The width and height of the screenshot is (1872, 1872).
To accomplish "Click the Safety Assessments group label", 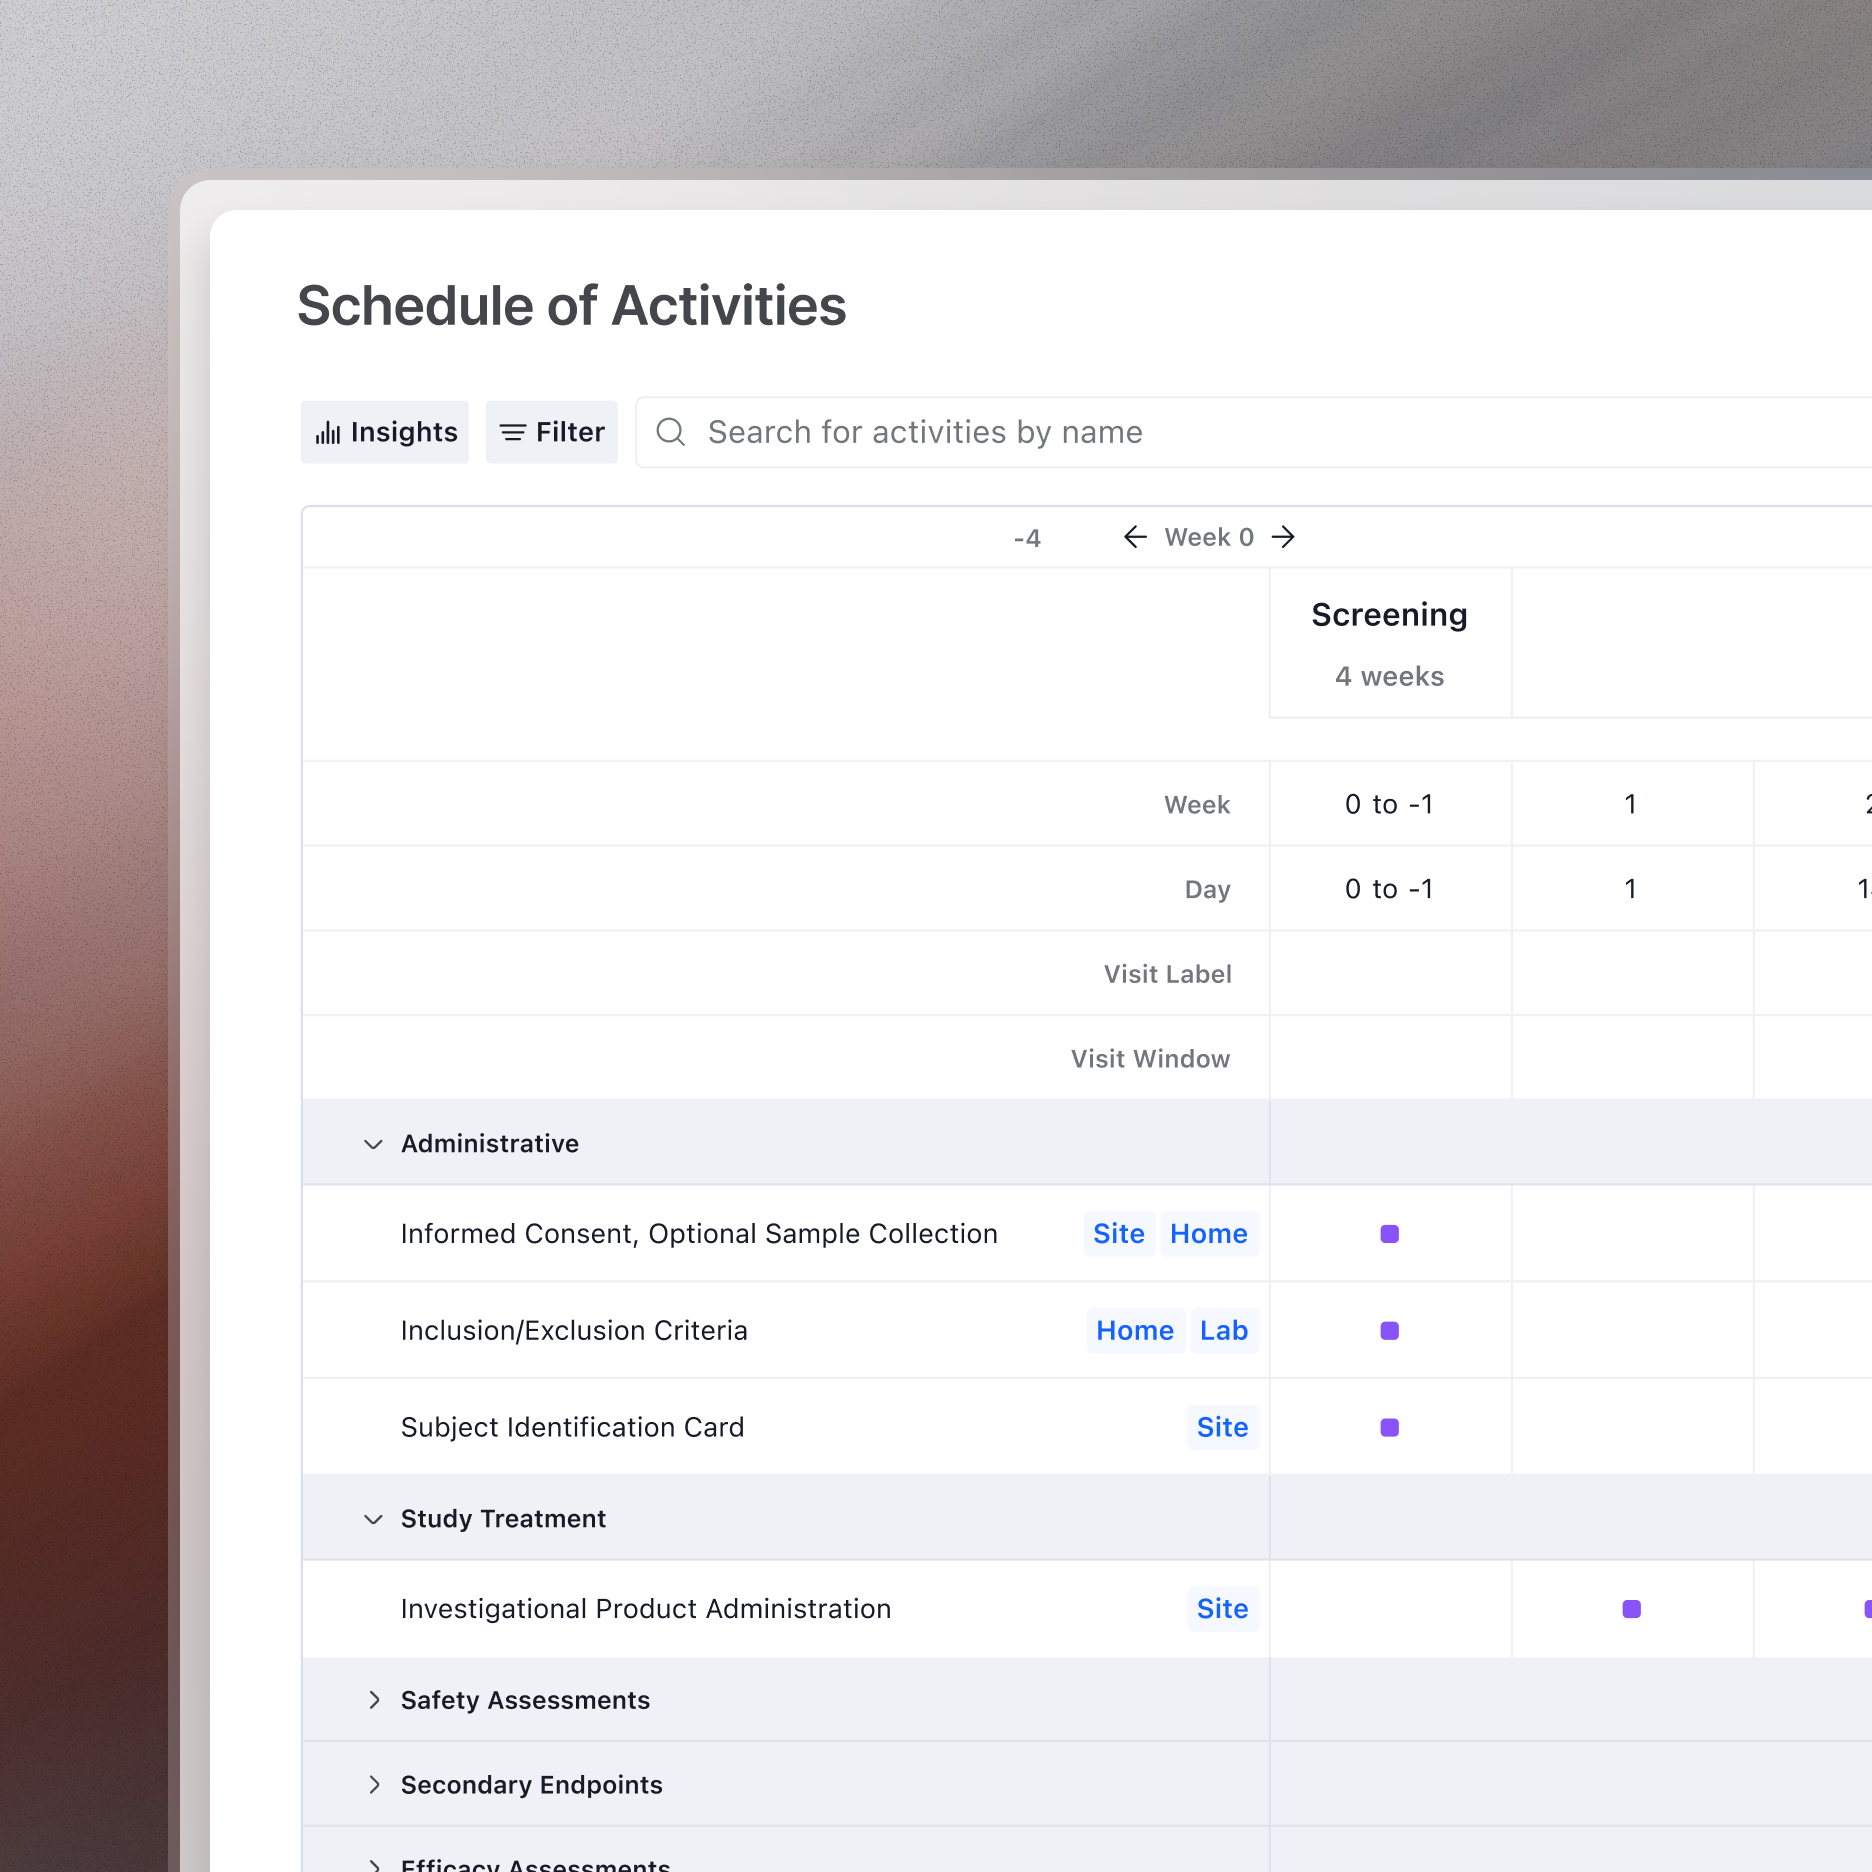I will (x=525, y=1700).
